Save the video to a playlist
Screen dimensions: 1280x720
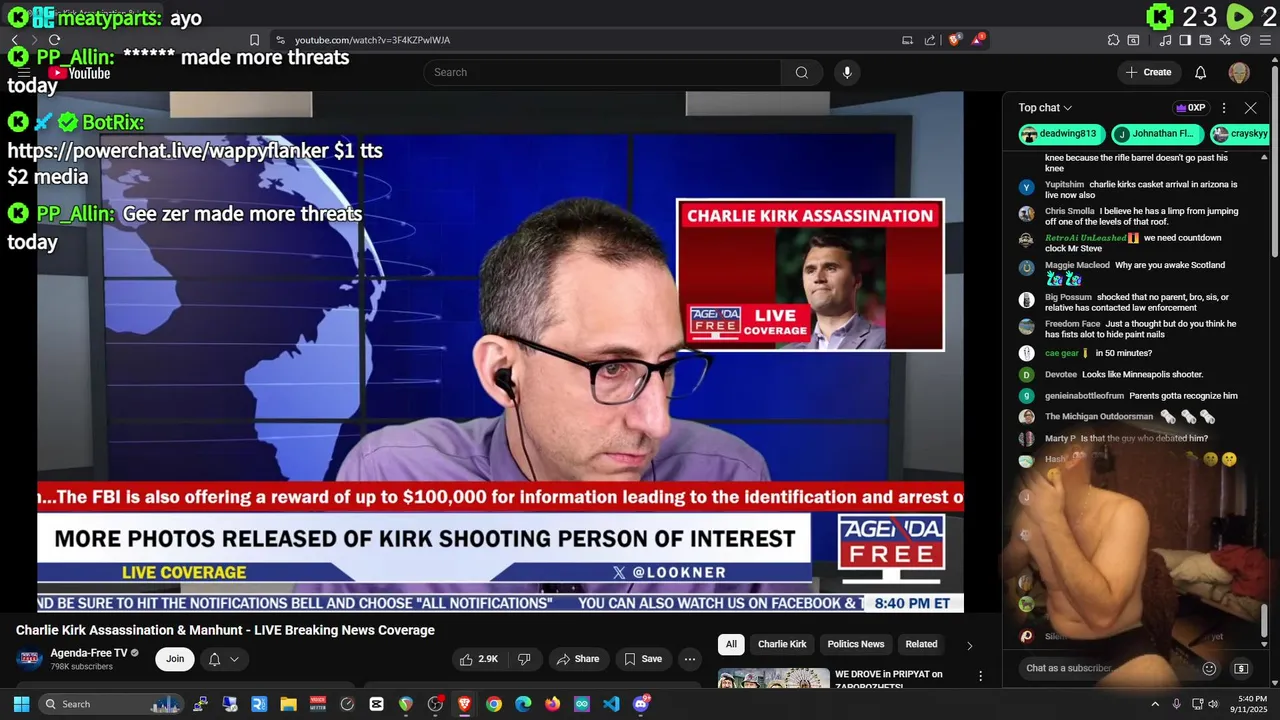click(x=643, y=659)
